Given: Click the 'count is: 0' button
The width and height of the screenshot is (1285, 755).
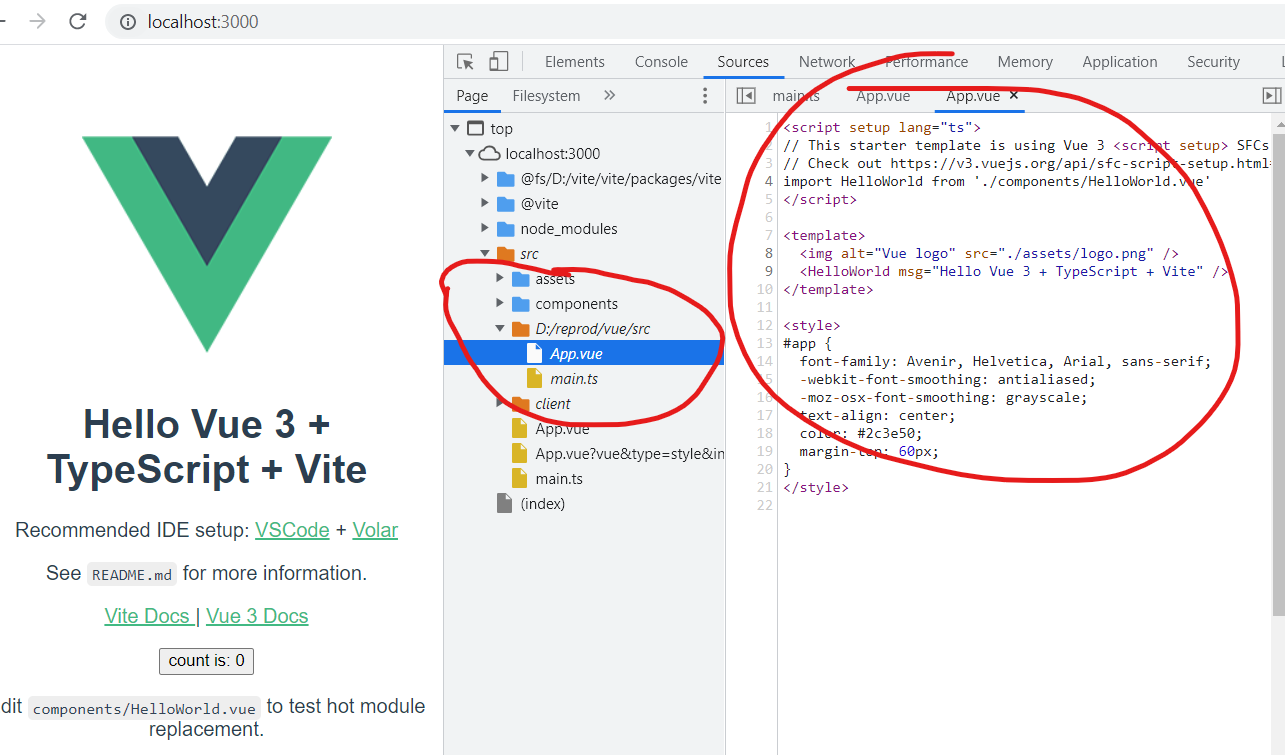Looking at the screenshot, I should point(206,661).
